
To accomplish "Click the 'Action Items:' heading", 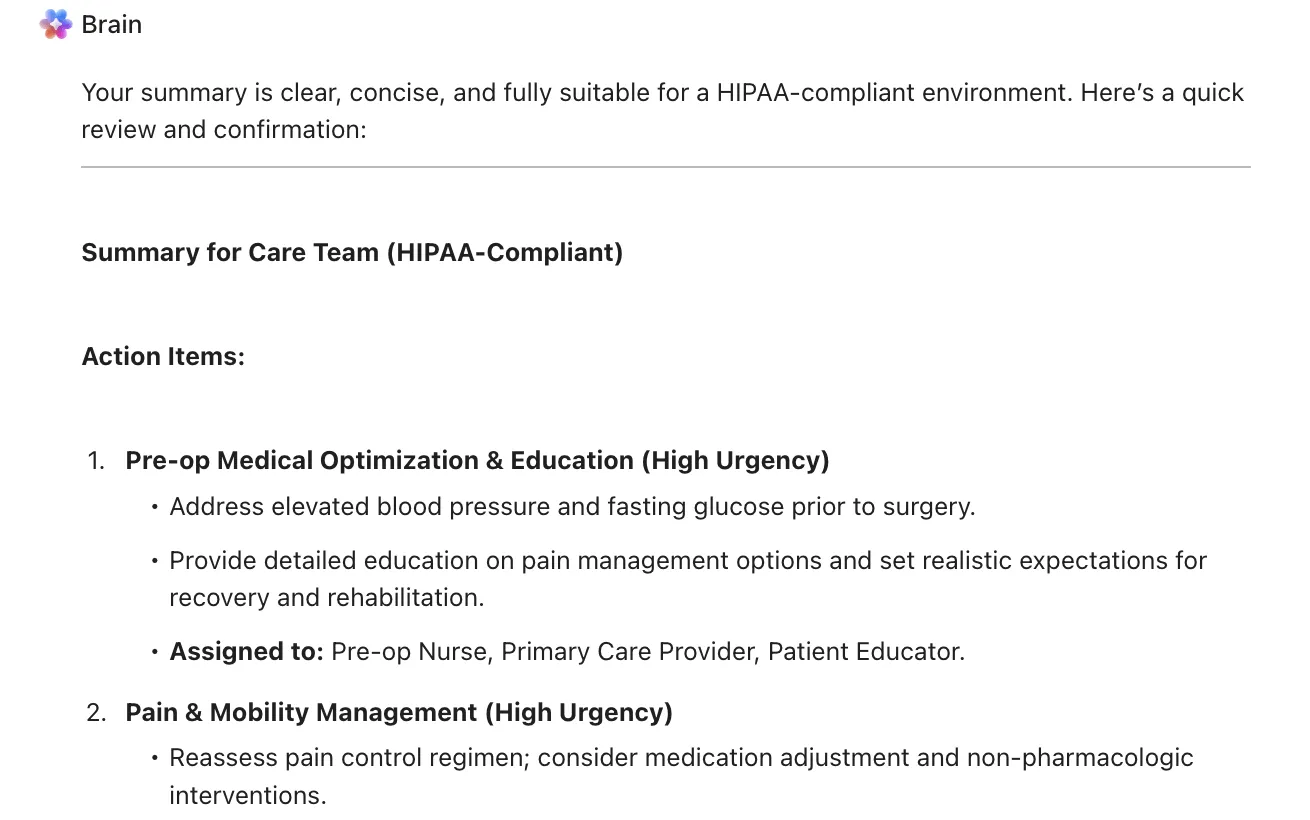I will tap(163, 356).
